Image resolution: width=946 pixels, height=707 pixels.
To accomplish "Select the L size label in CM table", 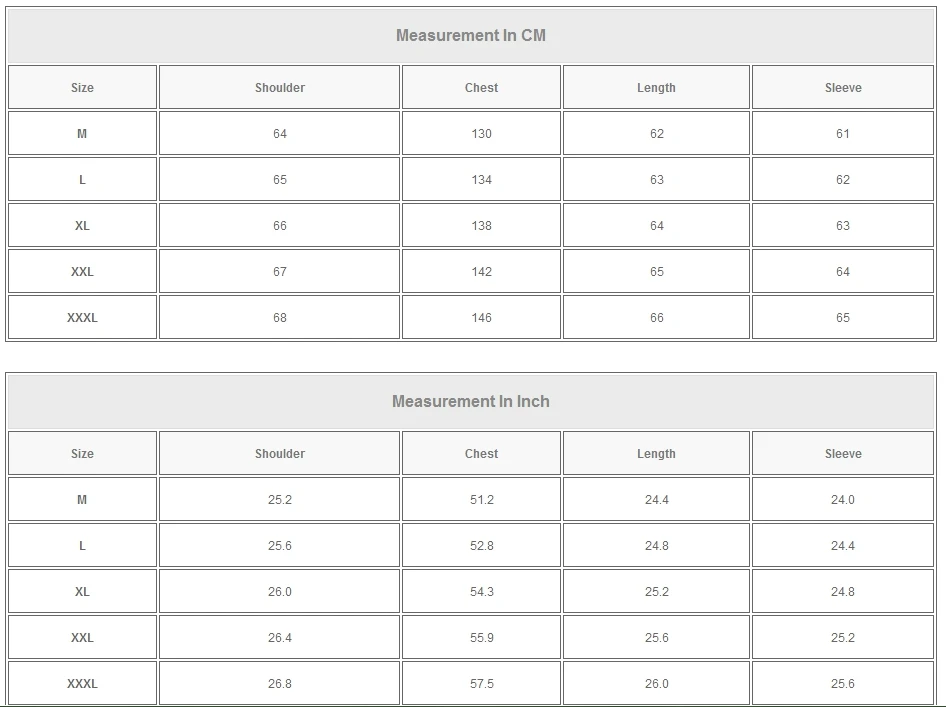I will 82,180.
